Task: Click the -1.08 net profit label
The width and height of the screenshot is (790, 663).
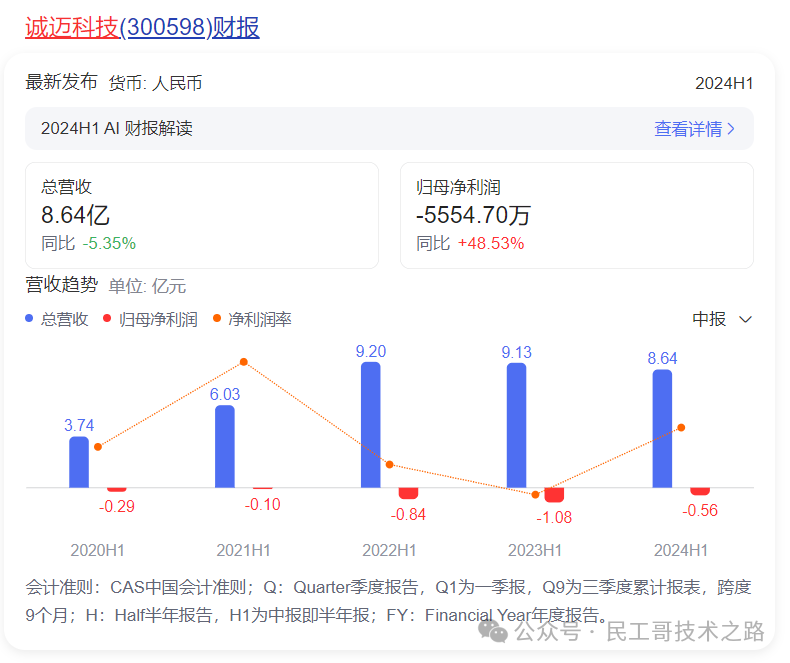Action: [554, 517]
